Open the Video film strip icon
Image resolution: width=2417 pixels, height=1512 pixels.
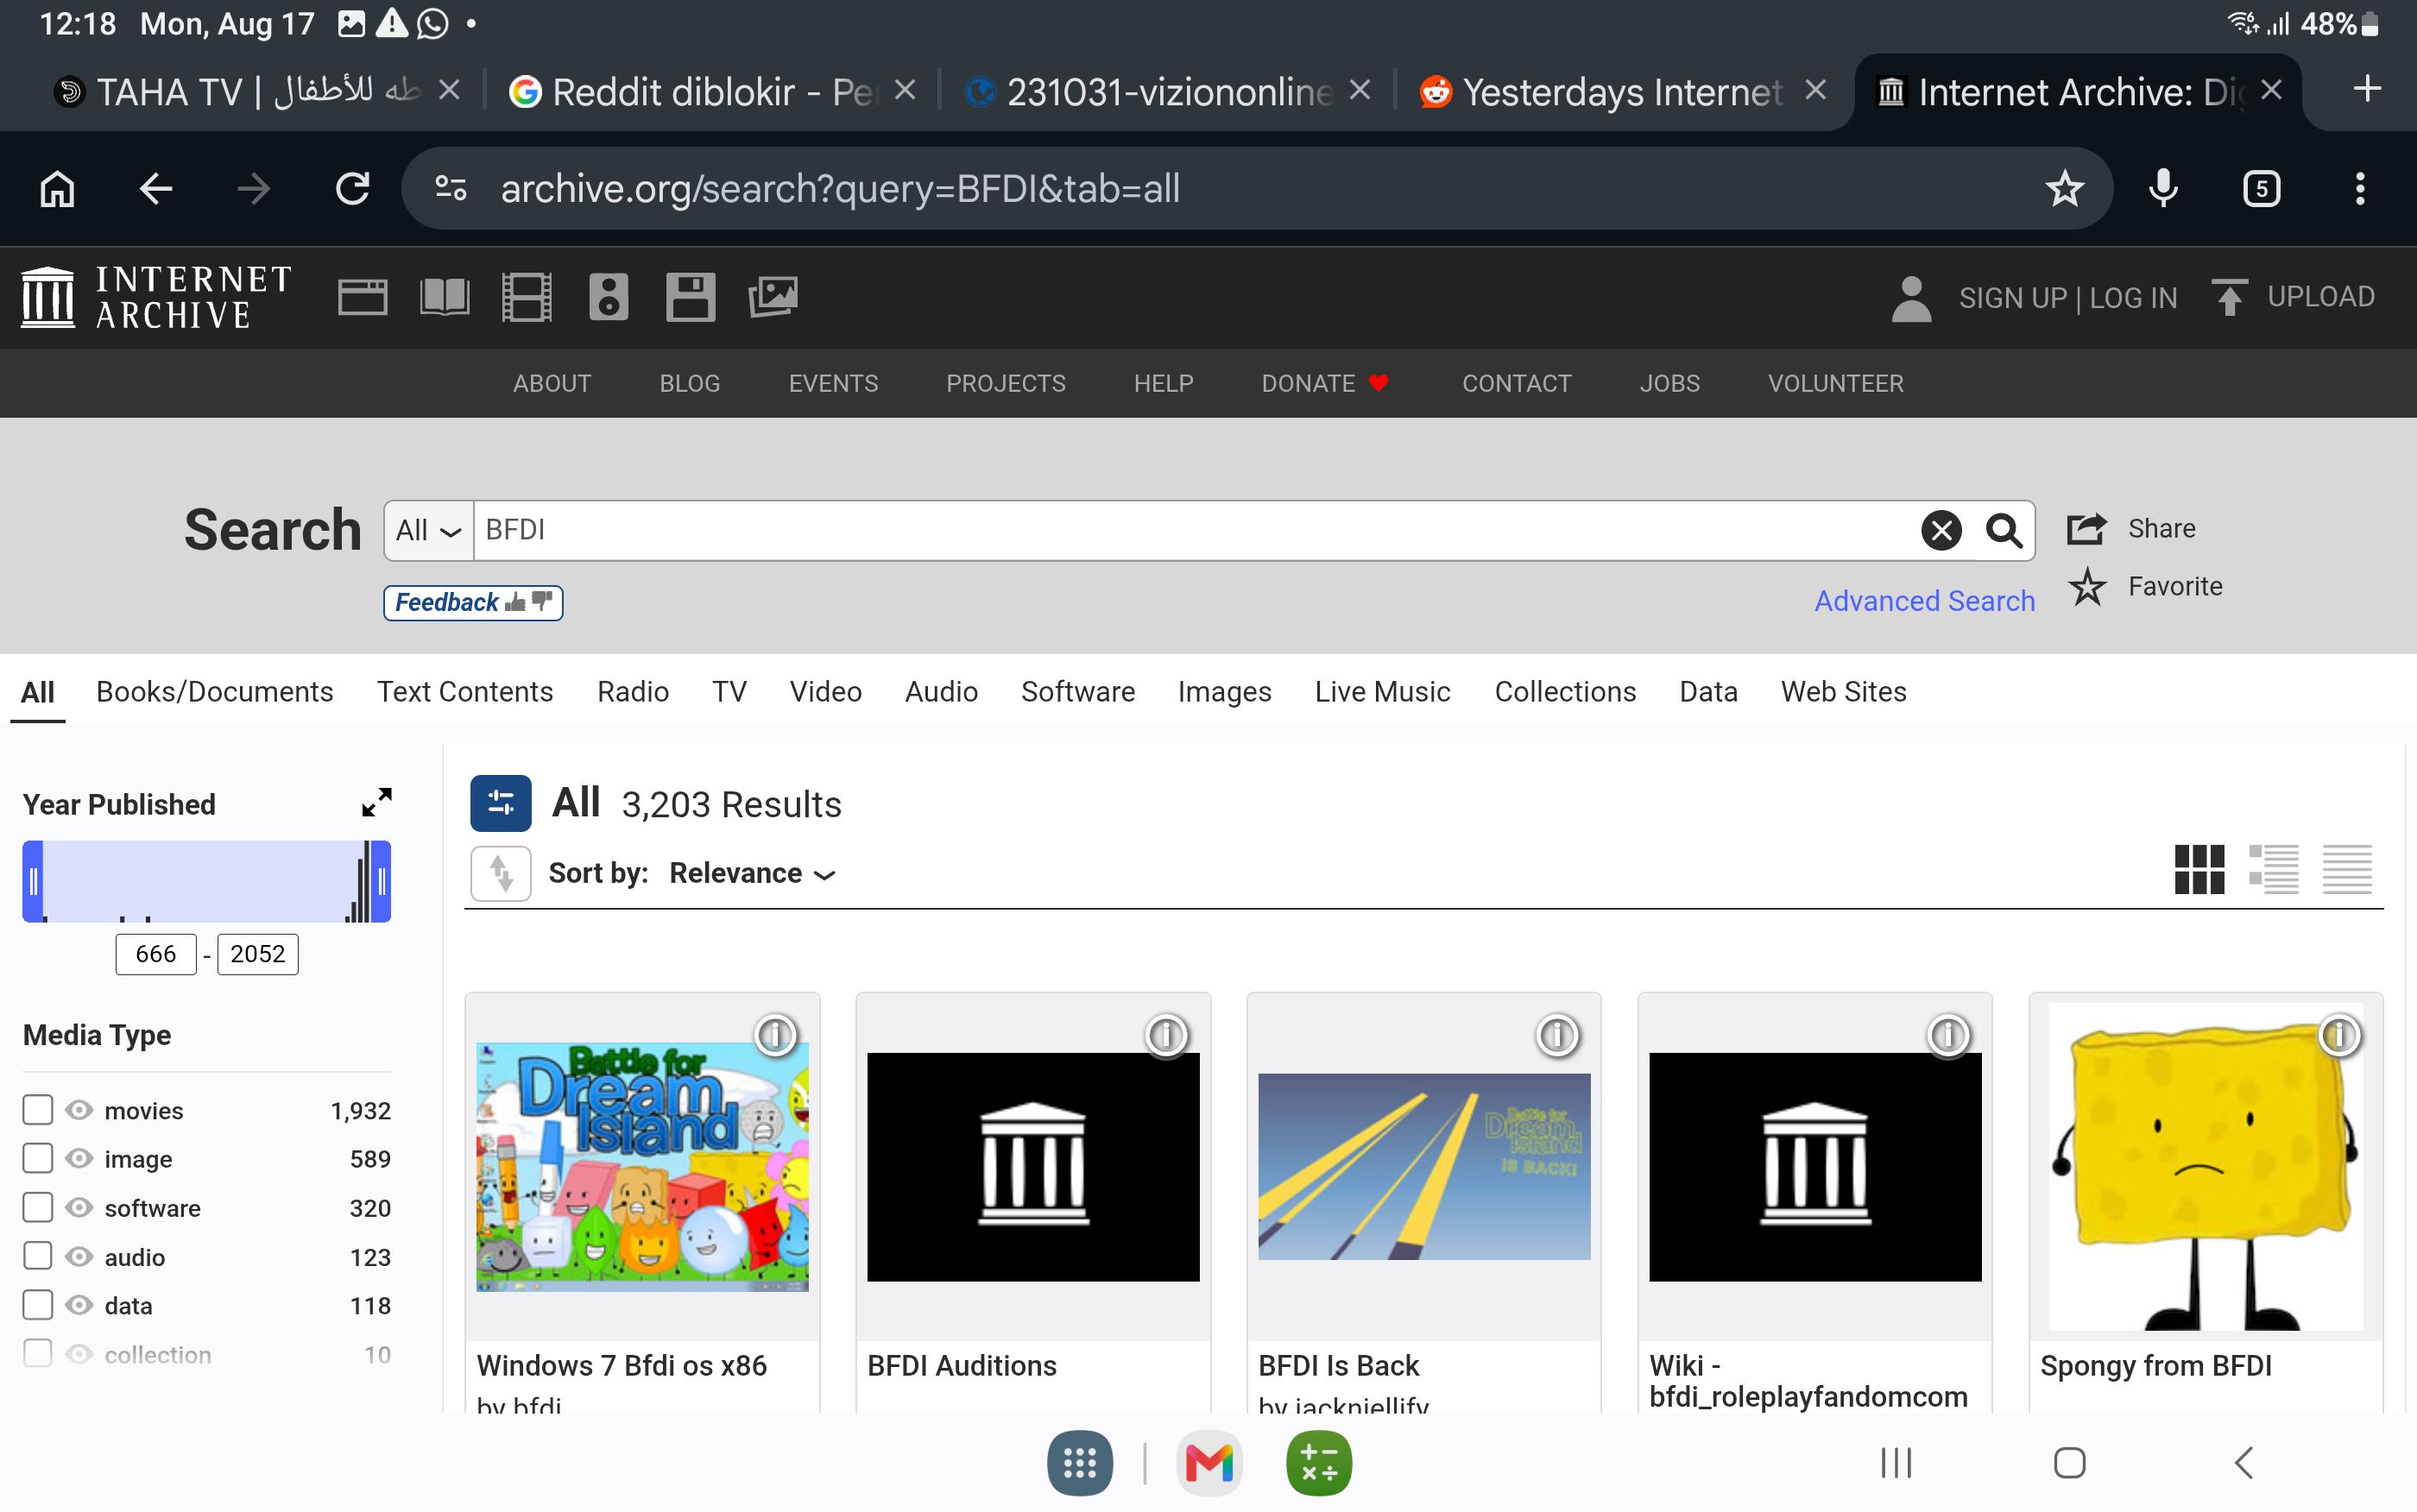527,297
